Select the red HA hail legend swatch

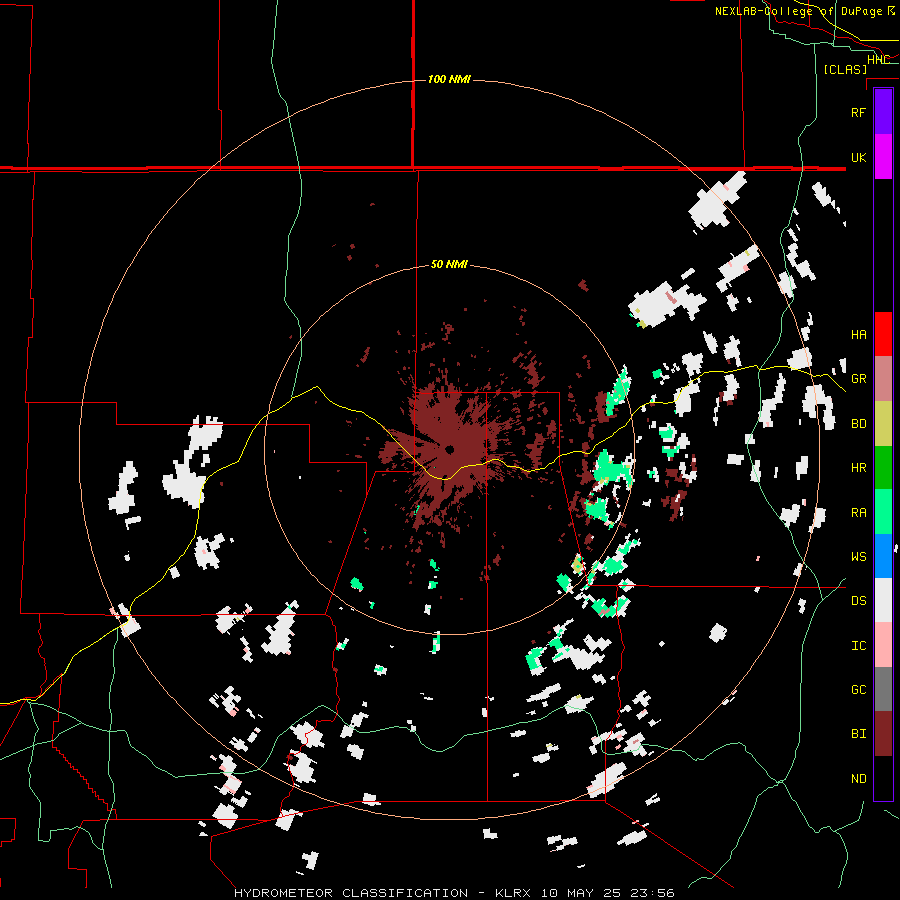coord(883,334)
